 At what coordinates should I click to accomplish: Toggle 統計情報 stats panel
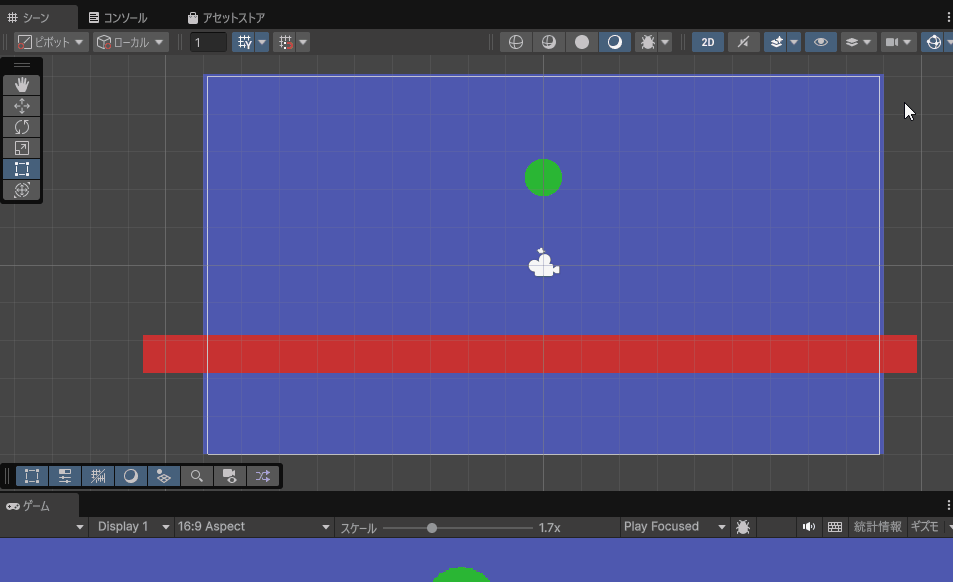[x=877, y=527]
